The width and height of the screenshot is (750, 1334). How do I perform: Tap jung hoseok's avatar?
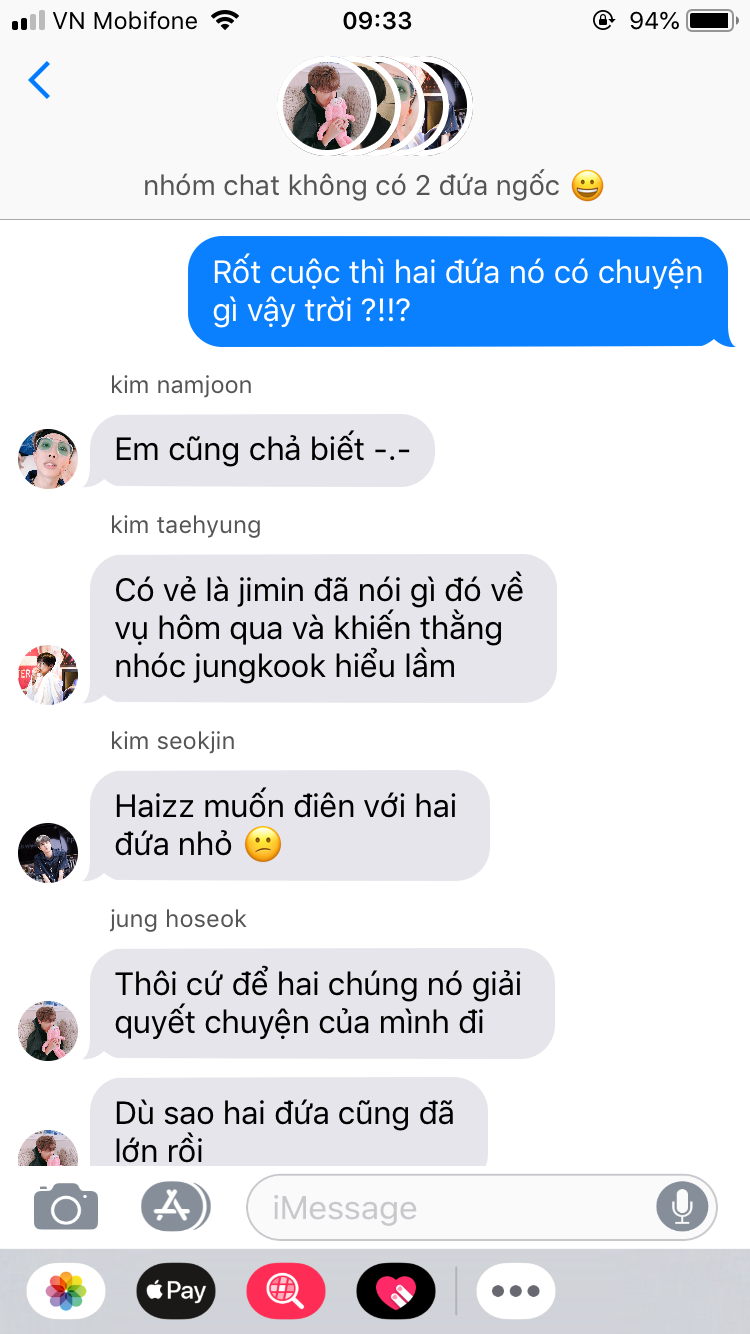[48, 1031]
